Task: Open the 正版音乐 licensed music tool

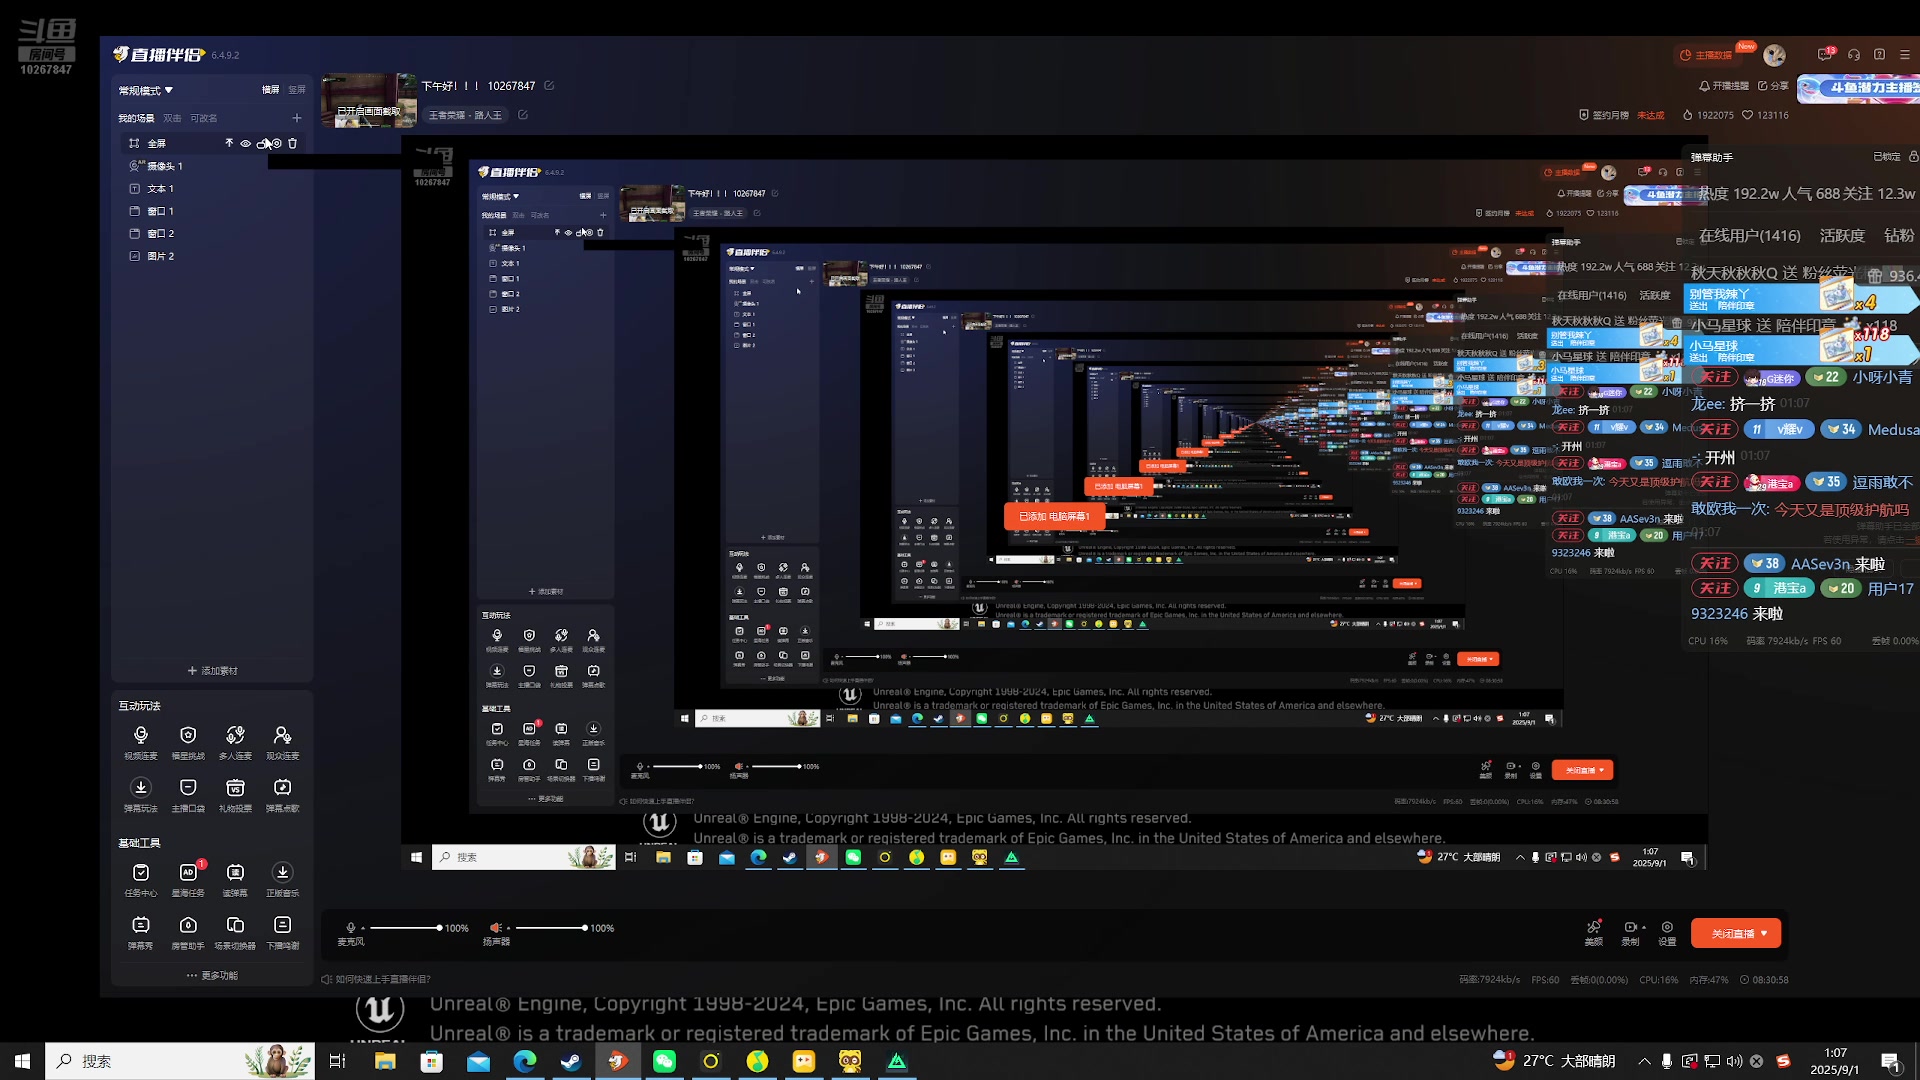Action: (282, 879)
